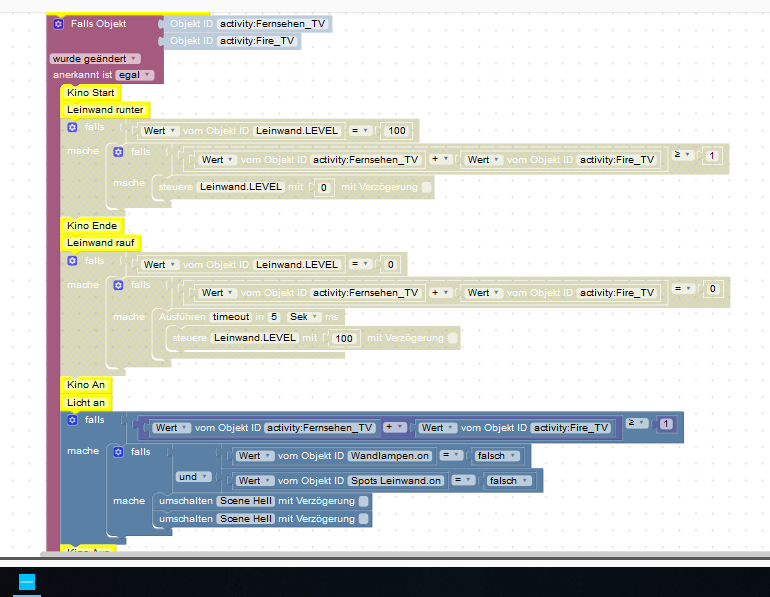Edit the 5 delay value in Ausführen timeout
The height and width of the screenshot is (597, 770).
274,317
